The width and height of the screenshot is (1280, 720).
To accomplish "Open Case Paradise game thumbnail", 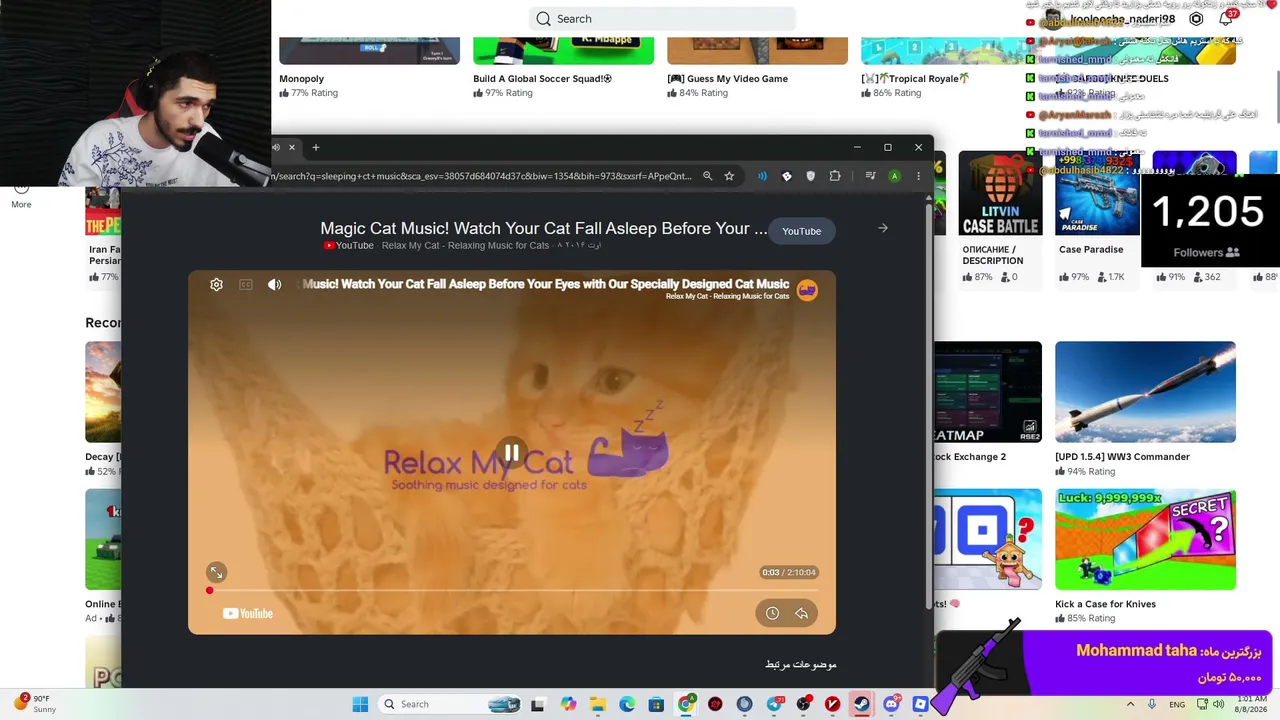I will [x=1097, y=194].
